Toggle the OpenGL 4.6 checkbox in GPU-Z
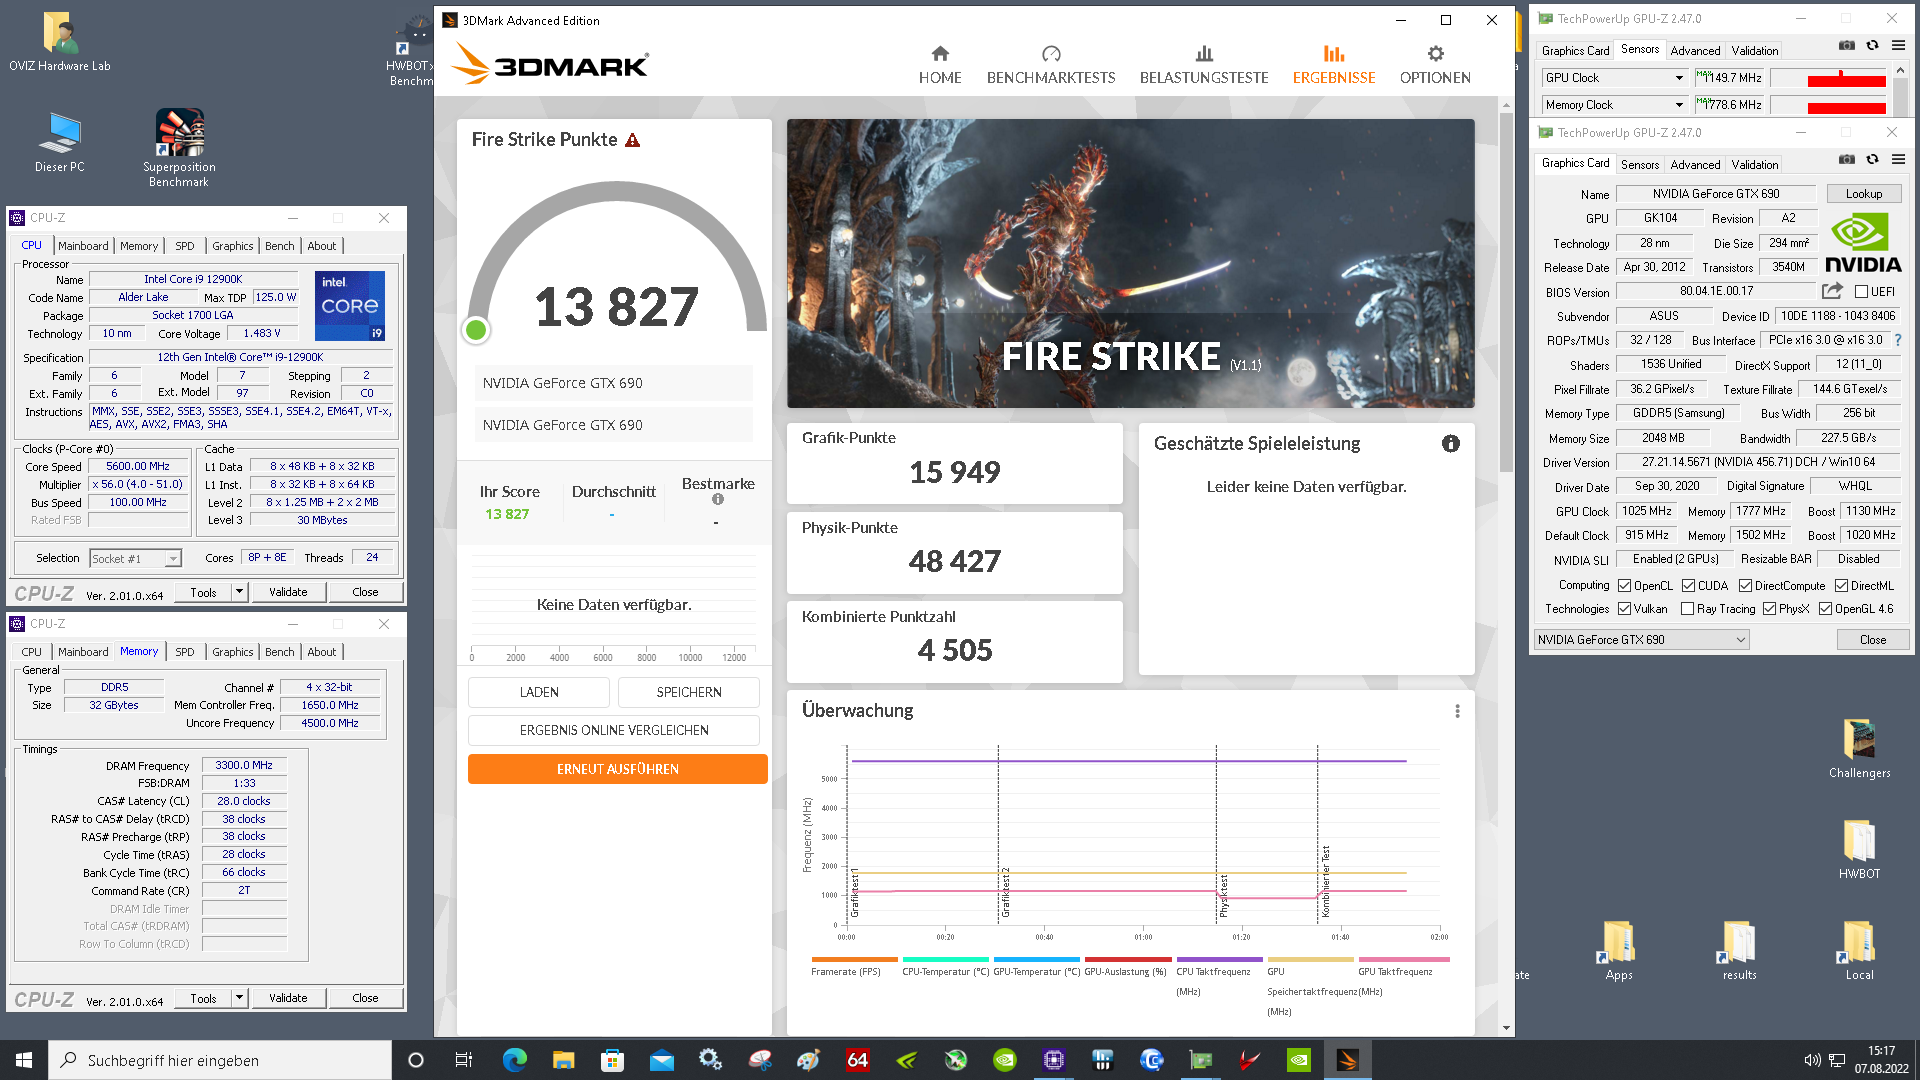This screenshot has width=1920, height=1080. tap(1825, 609)
